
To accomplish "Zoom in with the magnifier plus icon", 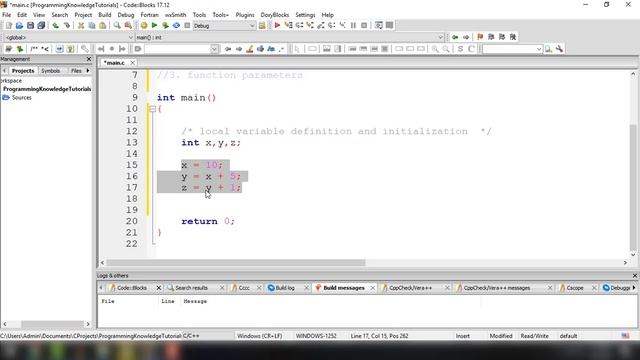I will click(x=435, y=49).
